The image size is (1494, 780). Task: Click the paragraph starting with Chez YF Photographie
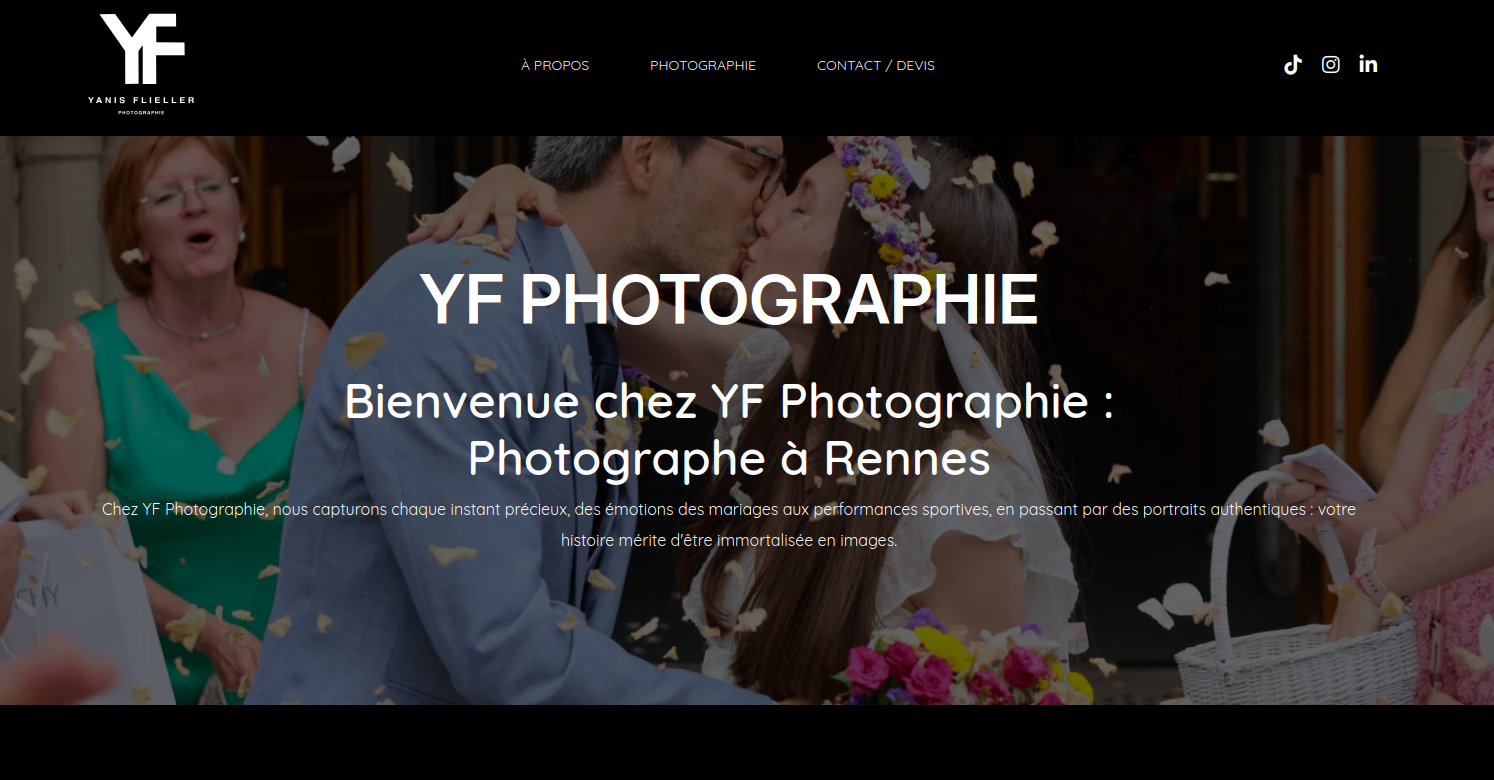tap(729, 525)
